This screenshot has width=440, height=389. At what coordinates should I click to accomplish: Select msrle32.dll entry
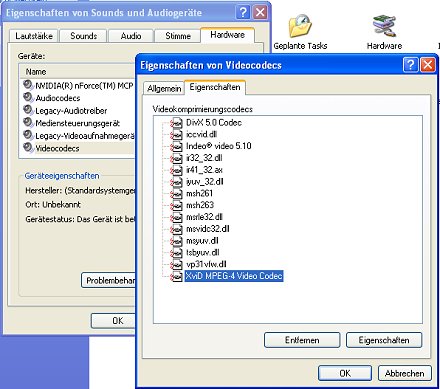click(x=204, y=217)
